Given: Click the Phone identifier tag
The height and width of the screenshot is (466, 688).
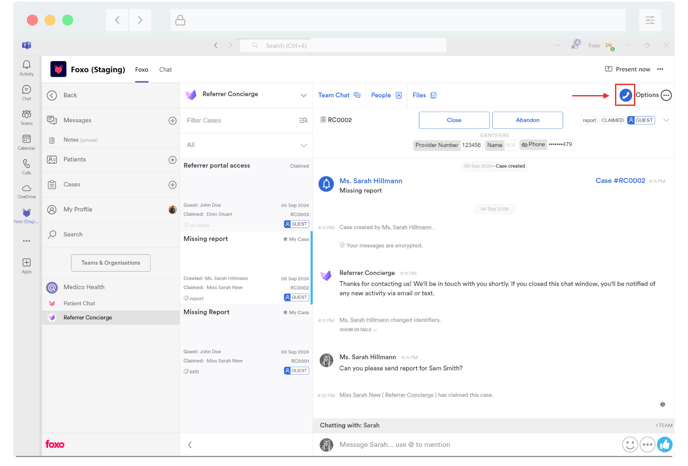Looking at the screenshot, I should pos(547,144).
